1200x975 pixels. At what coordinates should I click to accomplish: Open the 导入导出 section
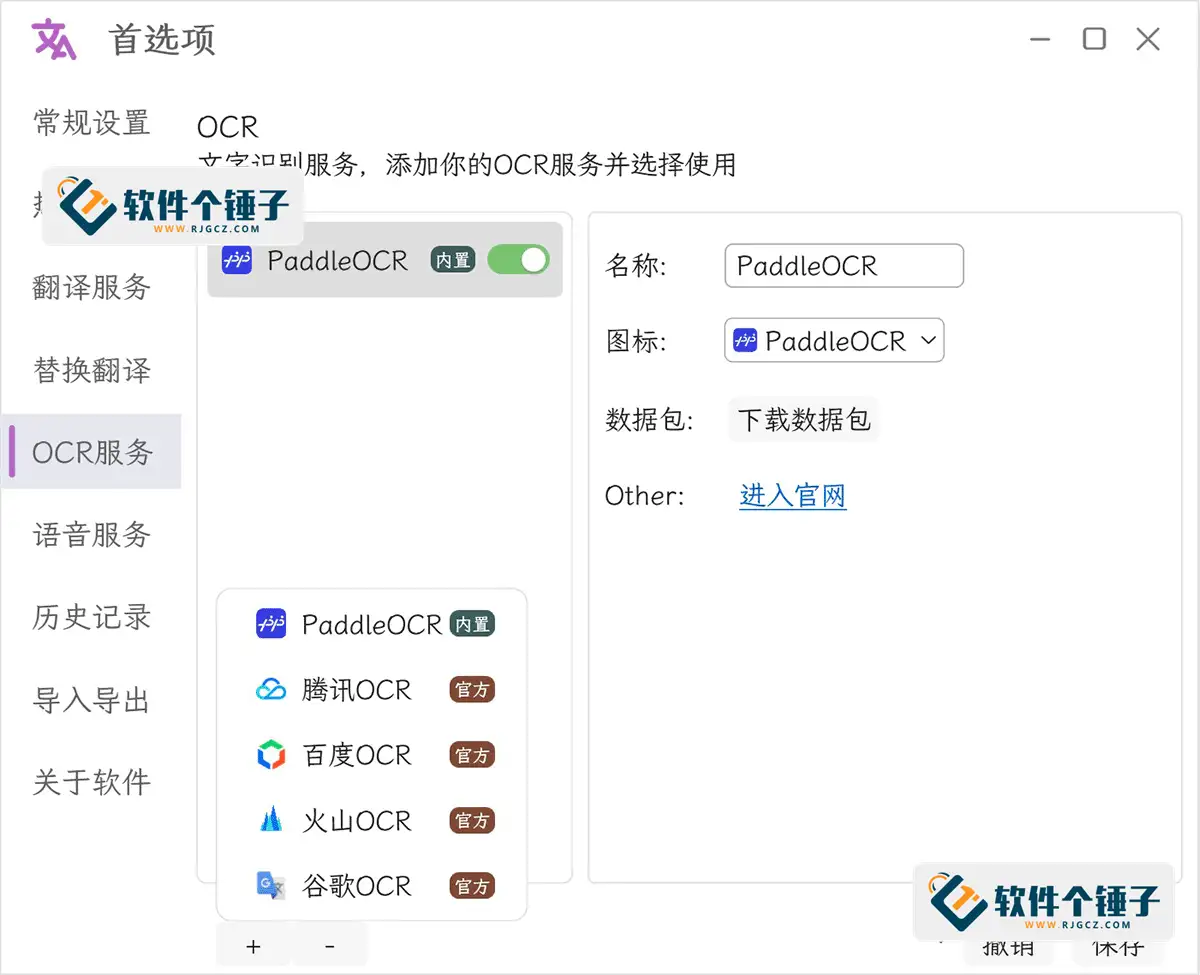click(x=91, y=699)
